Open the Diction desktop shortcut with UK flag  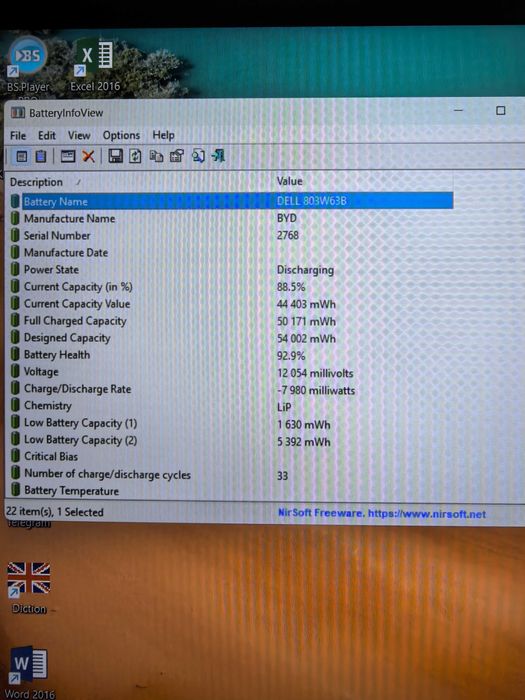(29, 588)
